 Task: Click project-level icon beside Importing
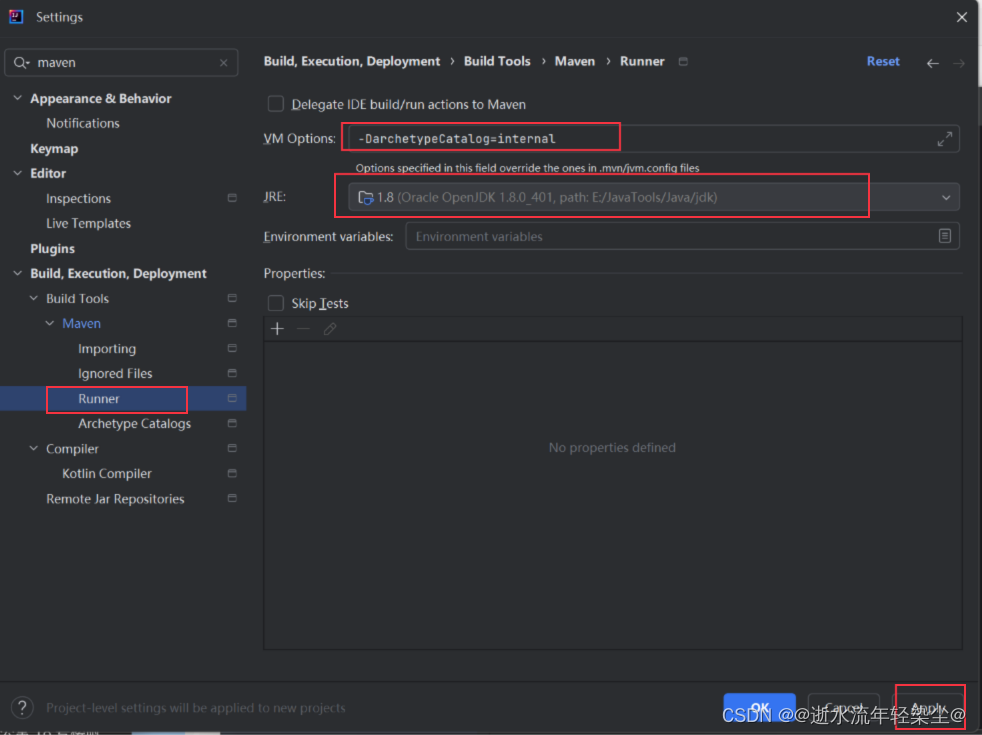232,348
